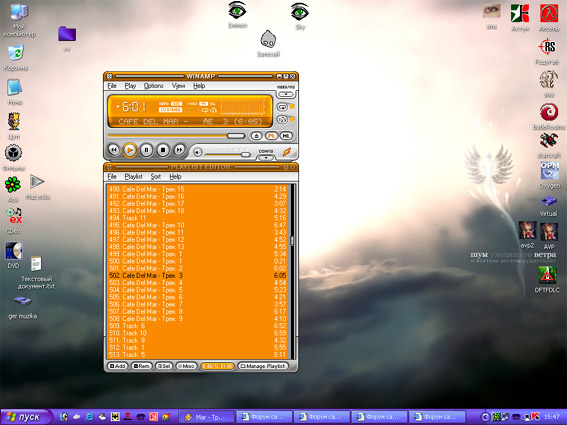Select playlist row 490 Cafe Del Mar Трек 15
This screenshot has height=425, width=567.
point(197,189)
